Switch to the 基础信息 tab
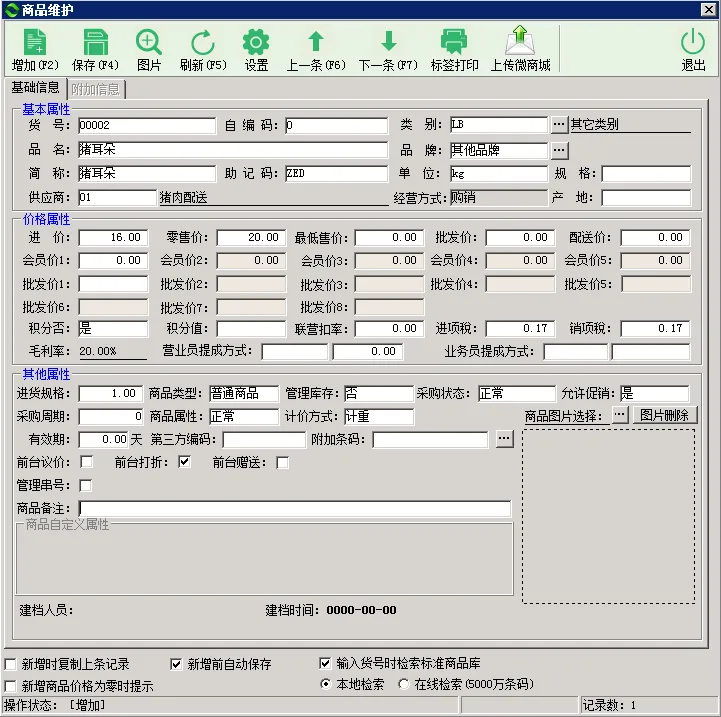This screenshot has width=721, height=717. [x=35, y=87]
